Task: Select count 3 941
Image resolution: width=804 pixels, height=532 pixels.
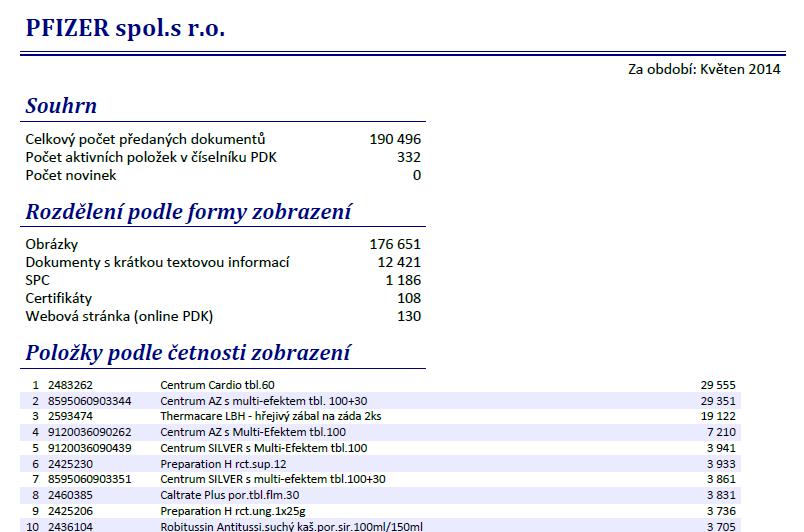Action: pos(721,448)
